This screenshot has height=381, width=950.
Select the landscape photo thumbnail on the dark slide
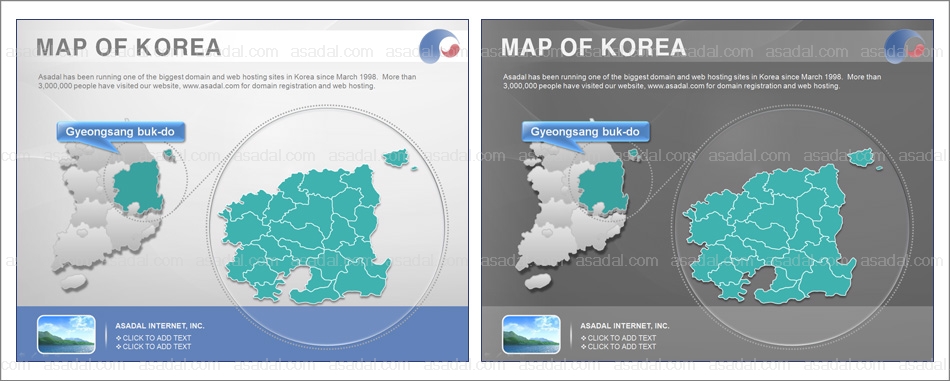point(531,334)
